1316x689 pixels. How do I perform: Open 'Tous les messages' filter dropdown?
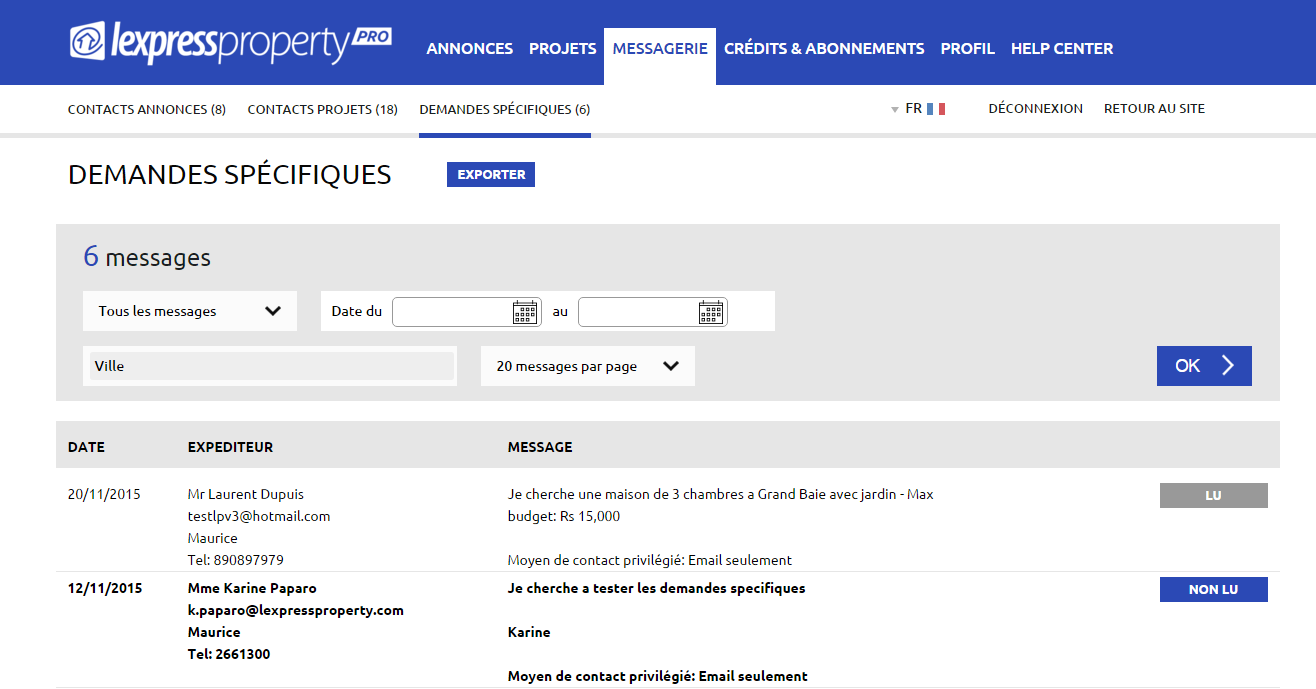190,311
